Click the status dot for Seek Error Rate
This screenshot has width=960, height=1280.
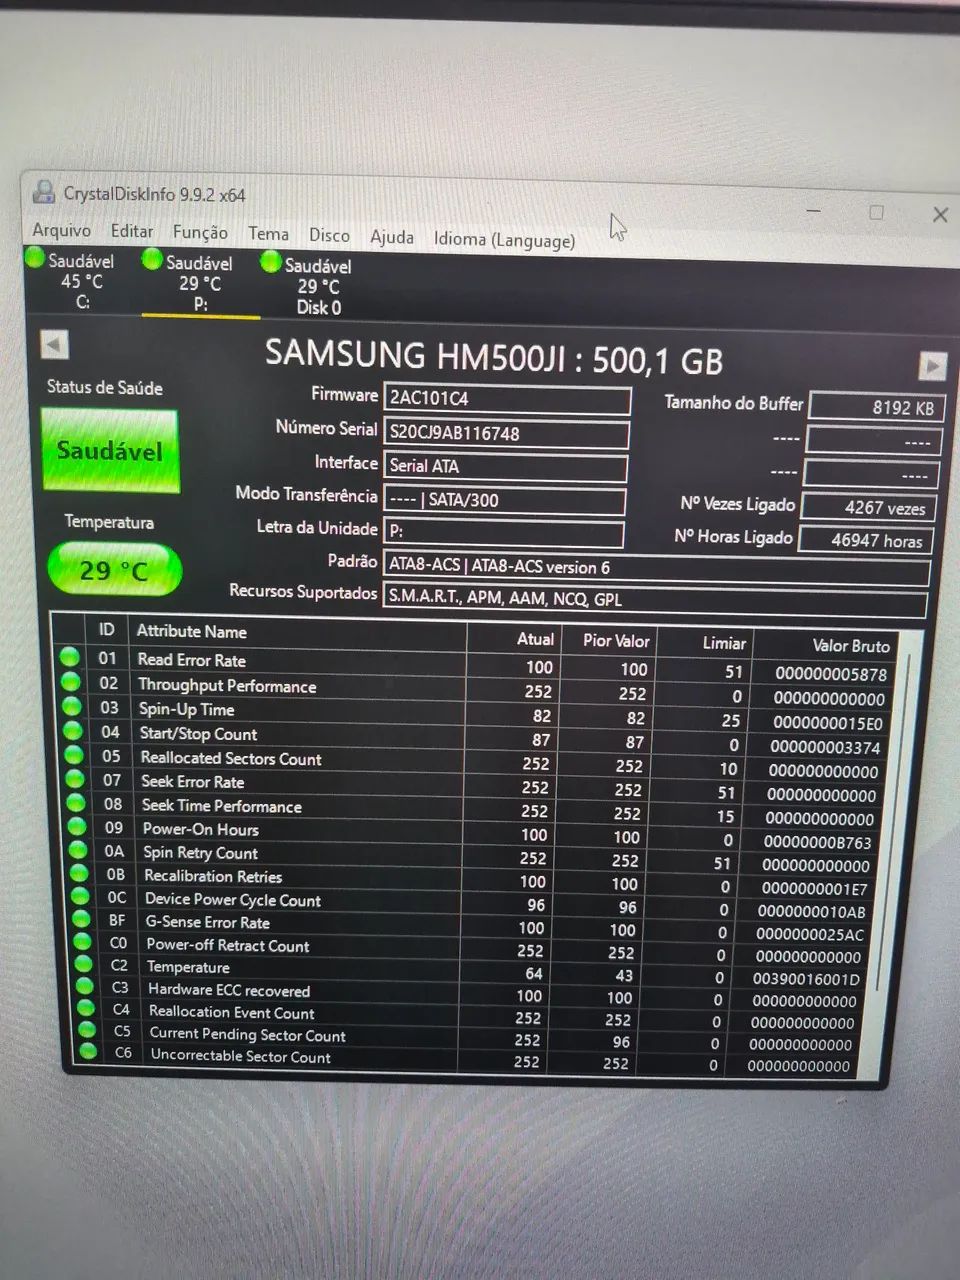click(75, 778)
